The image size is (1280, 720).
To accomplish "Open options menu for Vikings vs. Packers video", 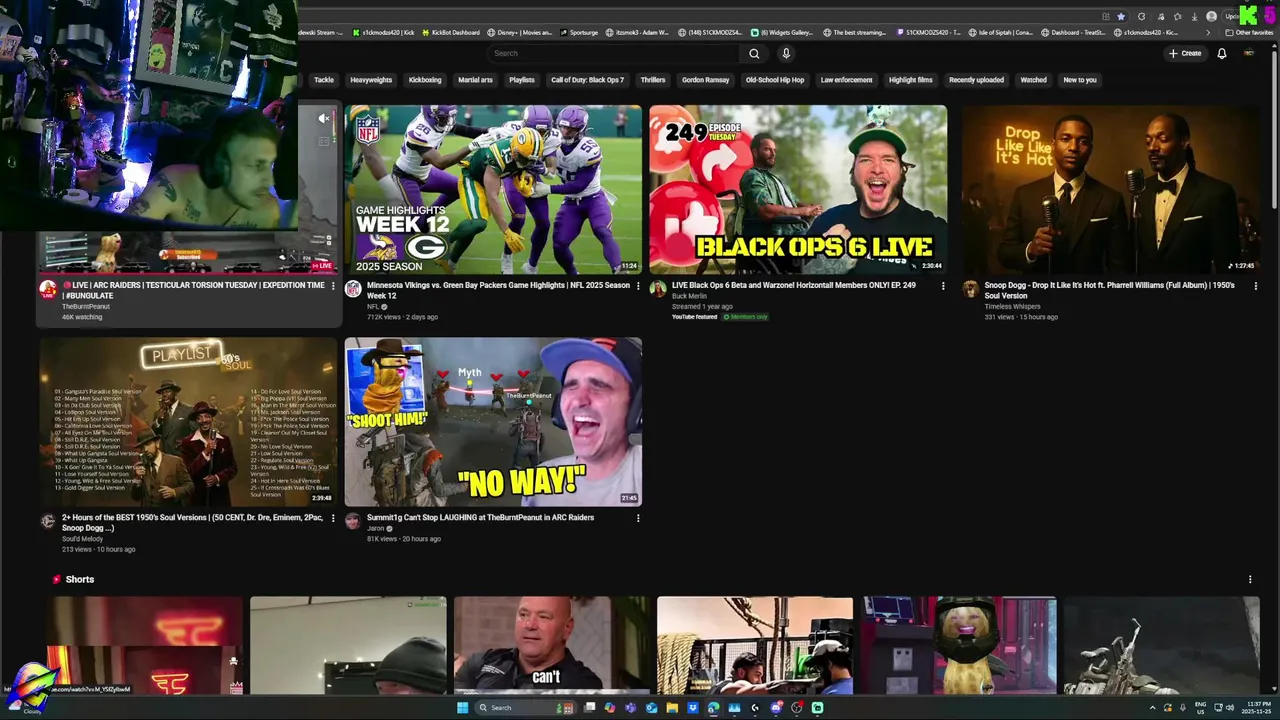I will click(638, 286).
